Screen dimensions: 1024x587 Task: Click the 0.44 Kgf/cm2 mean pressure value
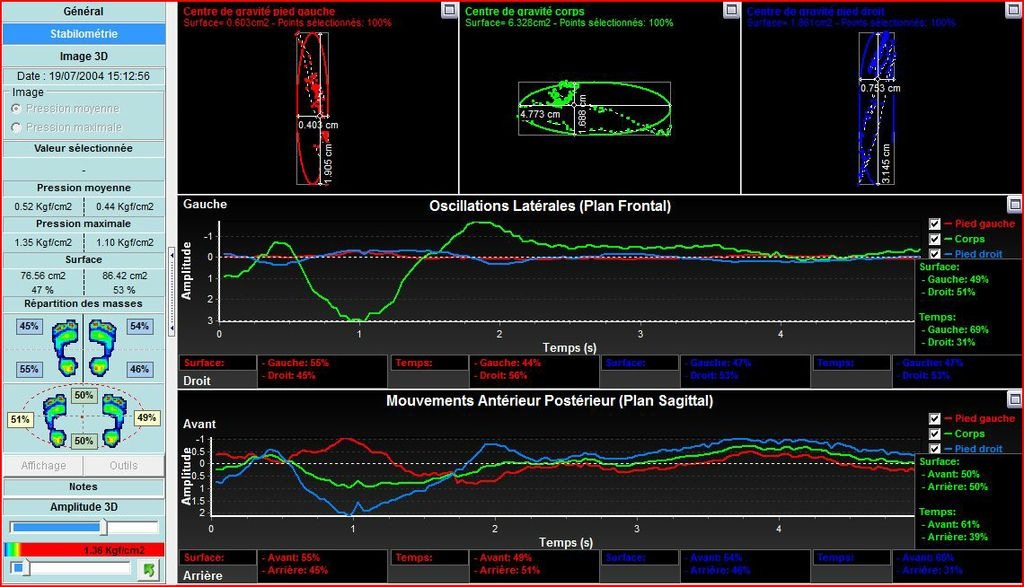coord(125,206)
